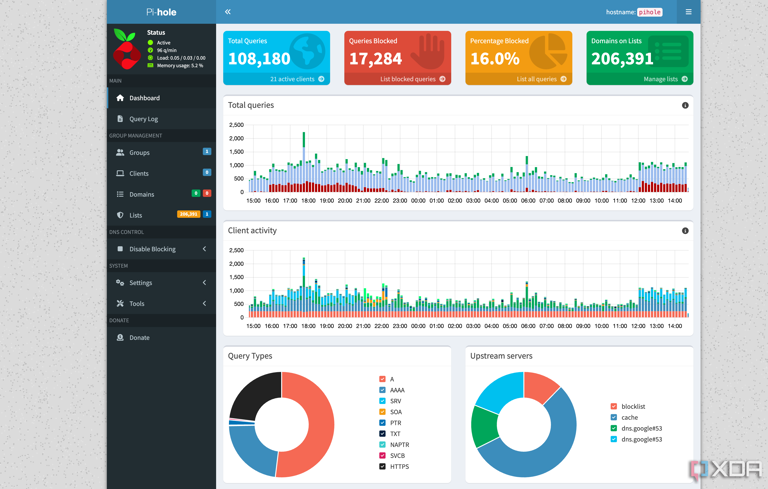Collapse sidebar with double-chevron icon
Screen dimensions: 768x489
(228, 12)
